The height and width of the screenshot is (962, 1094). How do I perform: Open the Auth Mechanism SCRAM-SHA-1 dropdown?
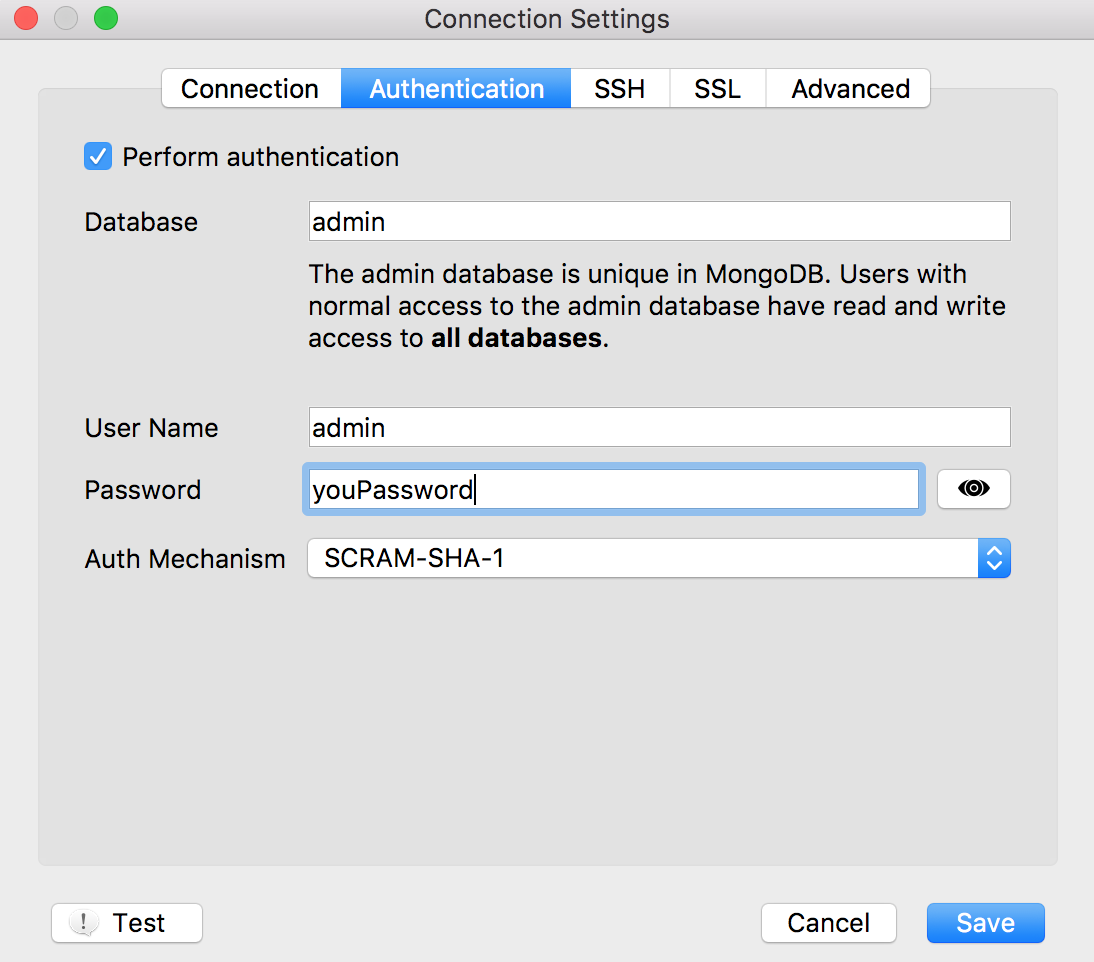pos(658,558)
